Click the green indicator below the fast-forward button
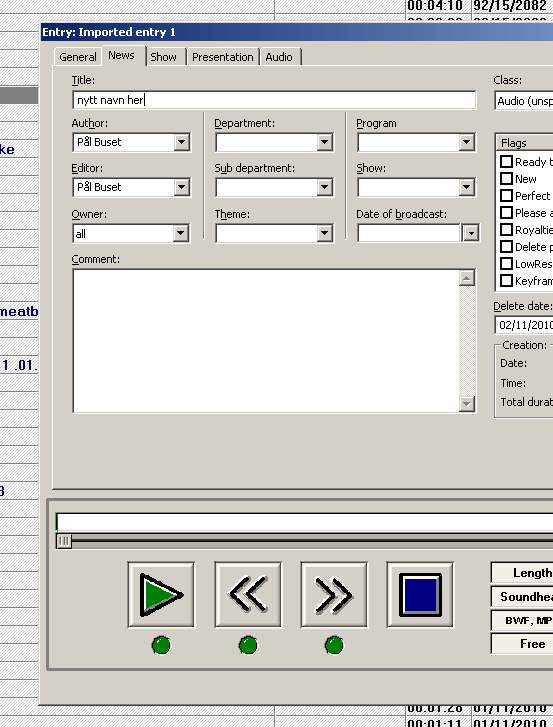 click(334, 645)
